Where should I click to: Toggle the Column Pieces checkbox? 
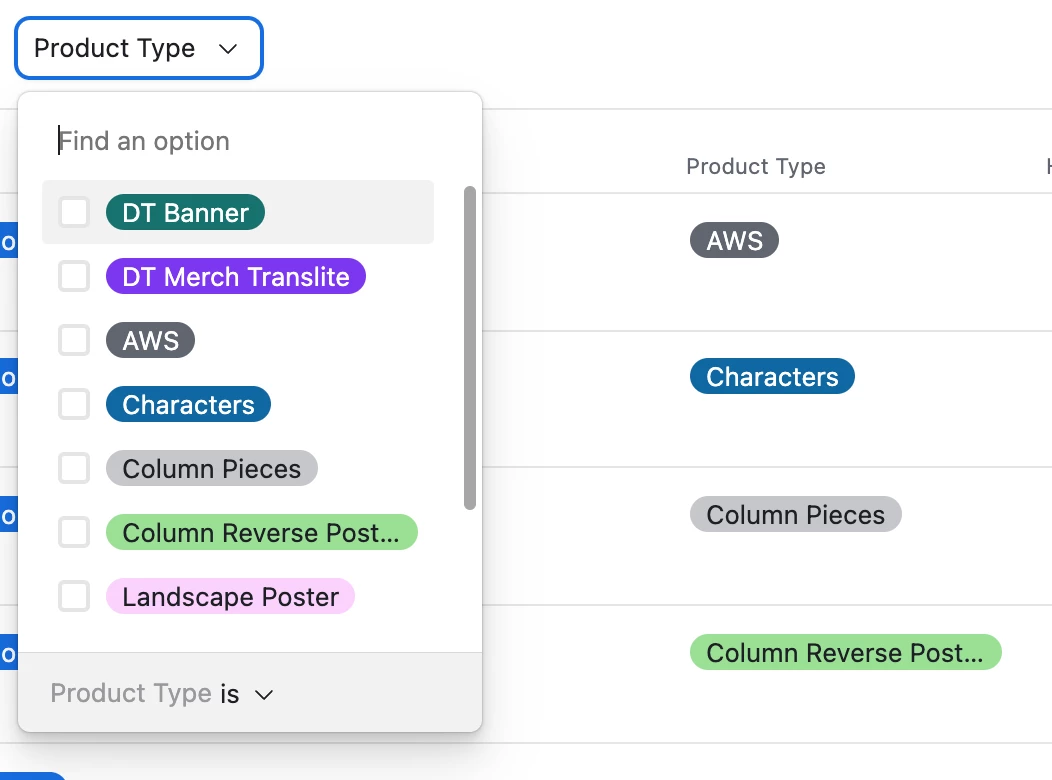(x=74, y=469)
